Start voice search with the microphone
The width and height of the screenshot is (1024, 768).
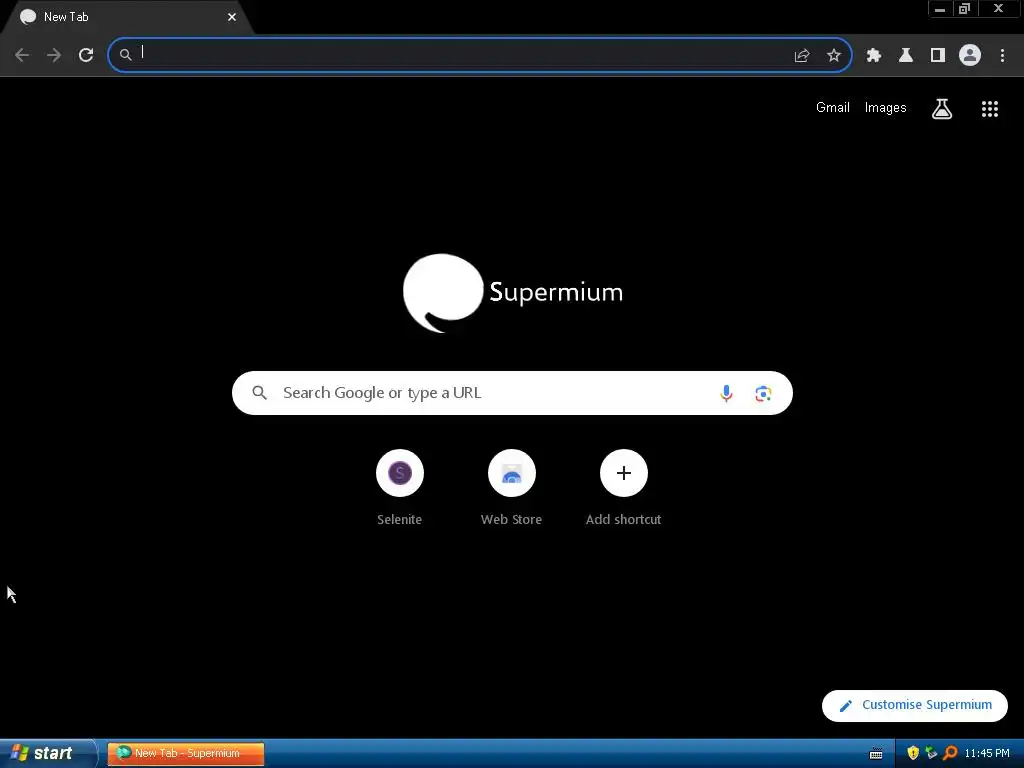click(726, 393)
